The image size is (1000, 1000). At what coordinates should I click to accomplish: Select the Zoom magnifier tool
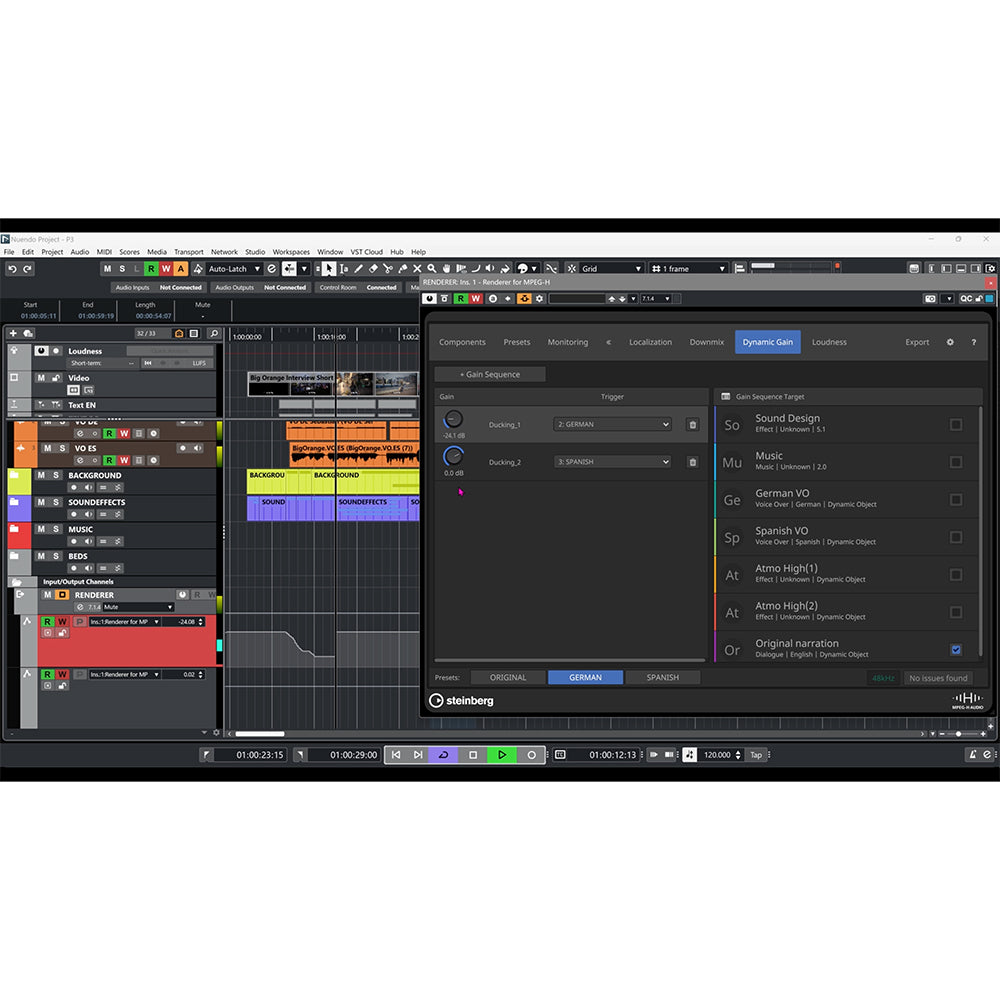(x=432, y=268)
